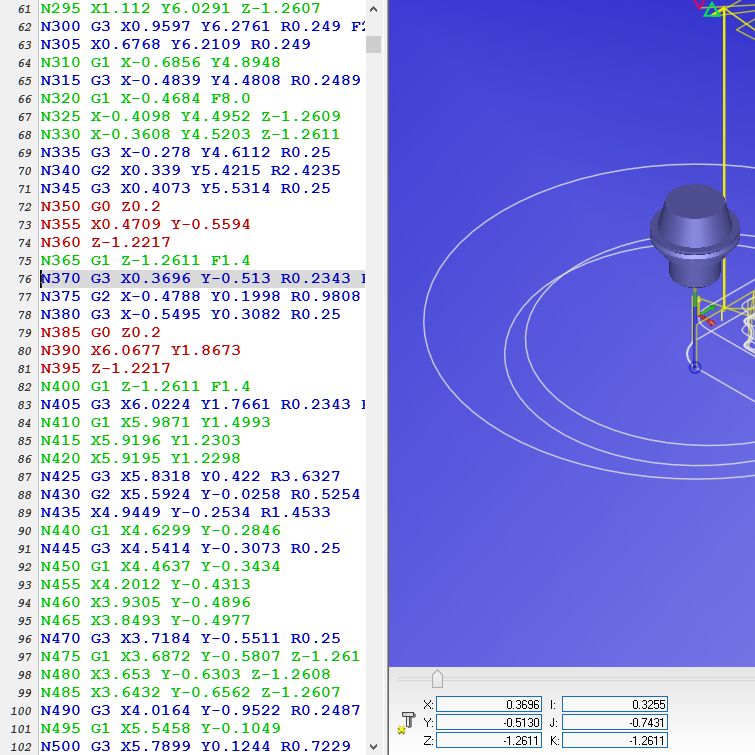The image size is (755, 755).
Task: Select code line N400 G1 Z-1.2611 F1.4
Action: click(x=145, y=386)
